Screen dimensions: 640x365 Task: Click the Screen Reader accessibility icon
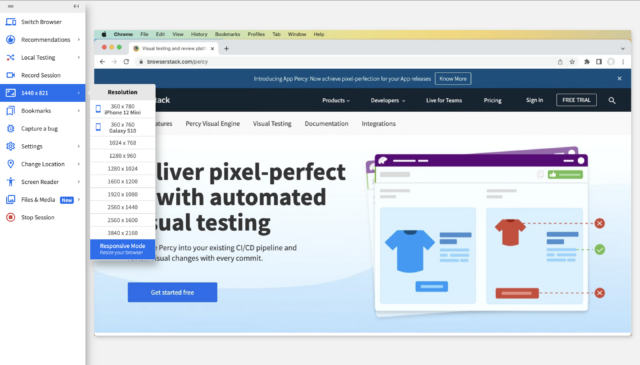click(x=11, y=182)
